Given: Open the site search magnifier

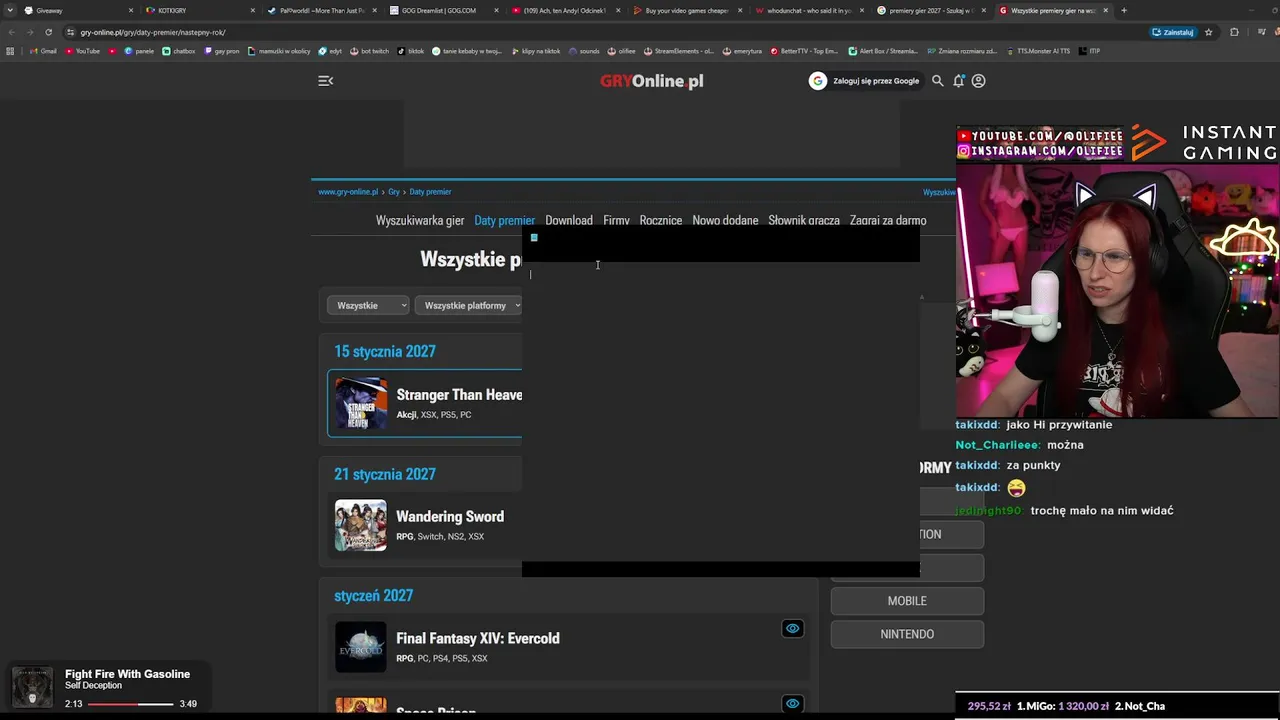Looking at the screenshot, I should point(937,81).
